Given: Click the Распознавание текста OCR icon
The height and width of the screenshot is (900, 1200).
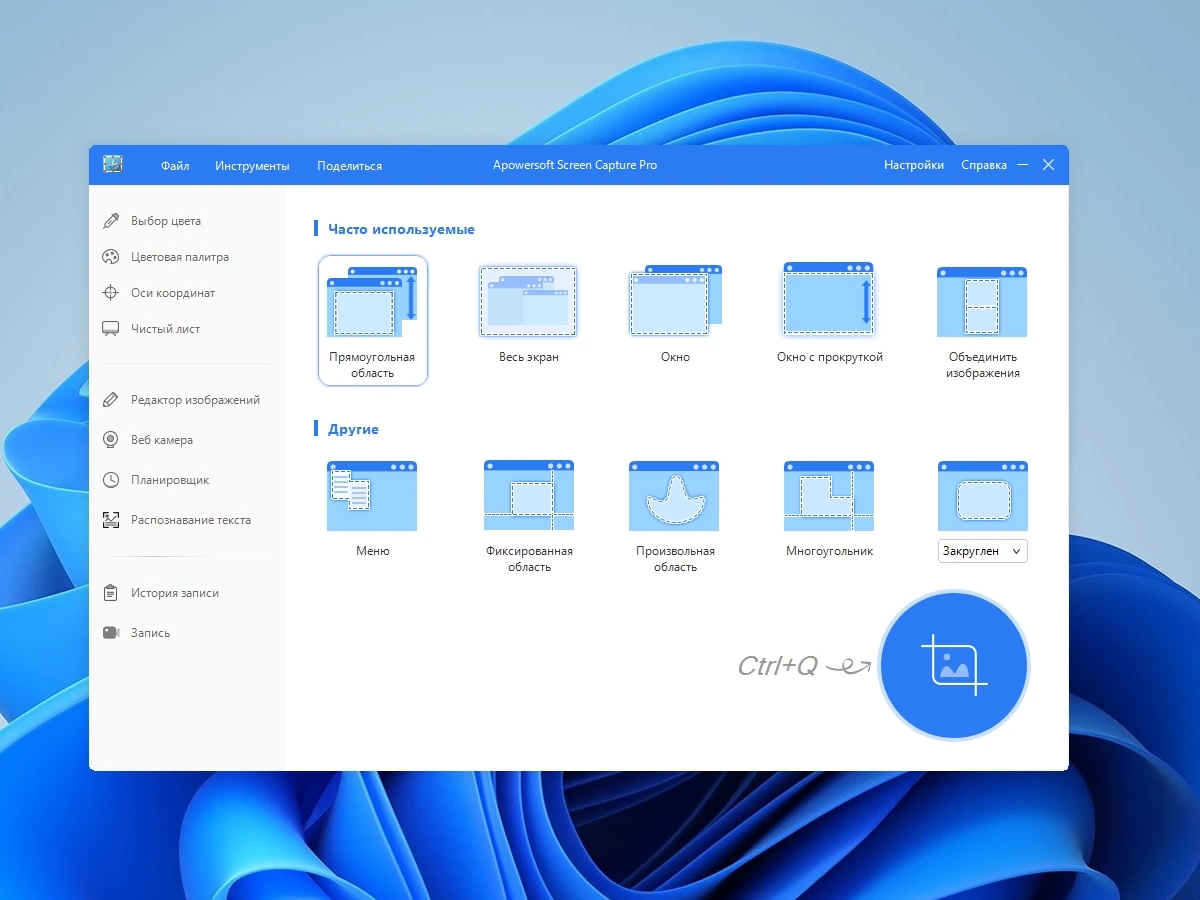Looking at the screenshot, I should [111, 520].
